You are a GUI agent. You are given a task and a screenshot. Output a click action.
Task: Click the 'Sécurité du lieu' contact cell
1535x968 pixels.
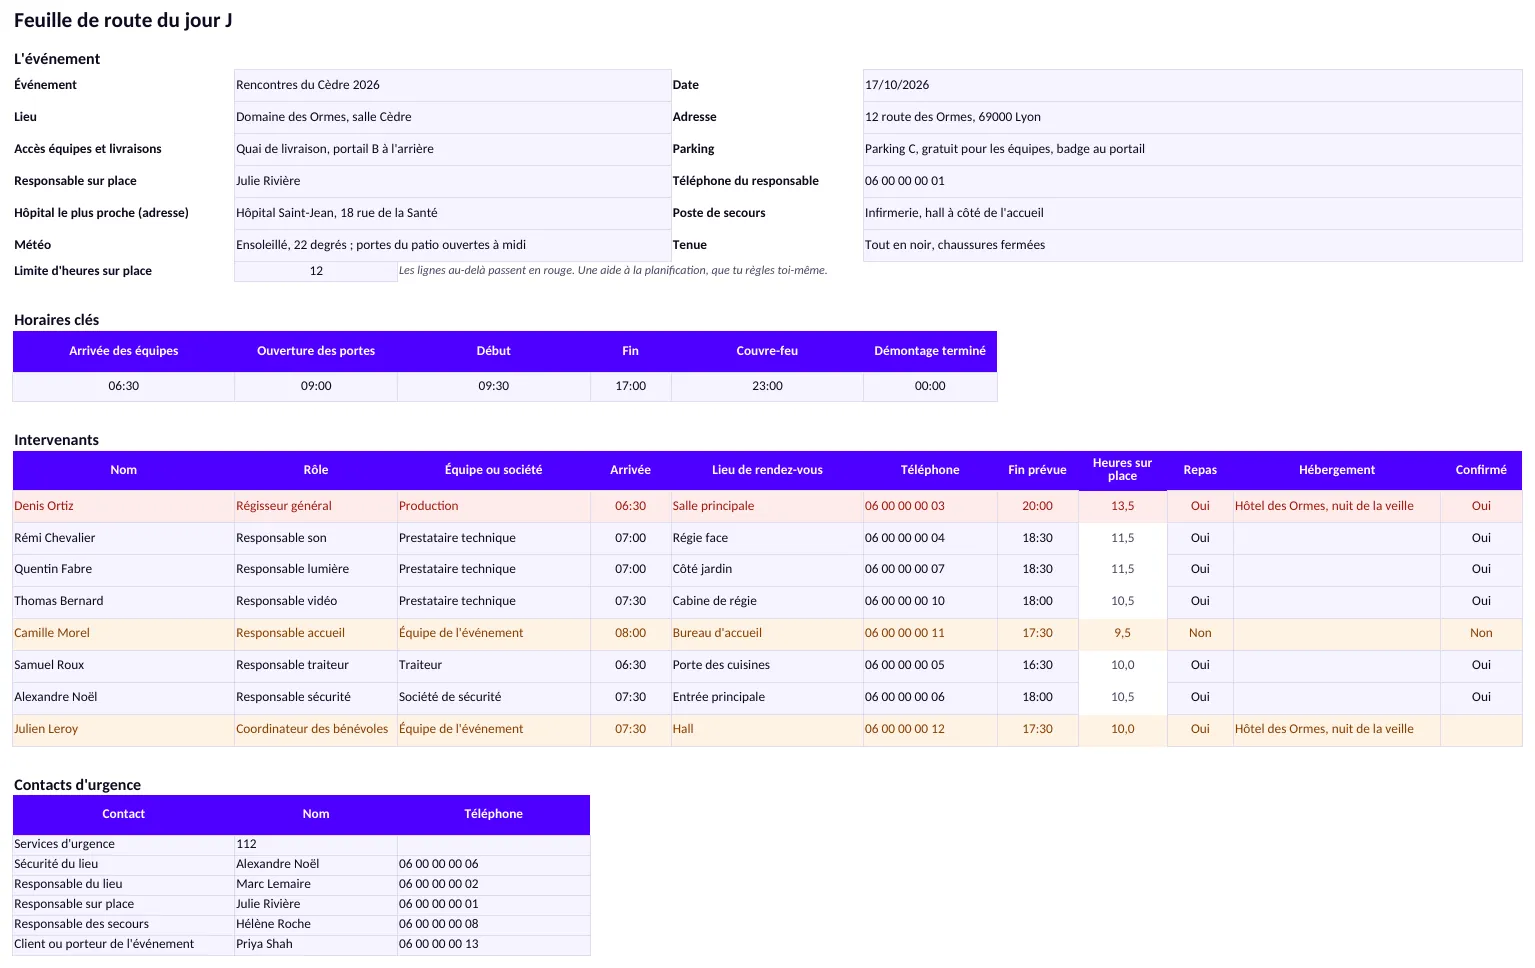(x=124, y=864)
